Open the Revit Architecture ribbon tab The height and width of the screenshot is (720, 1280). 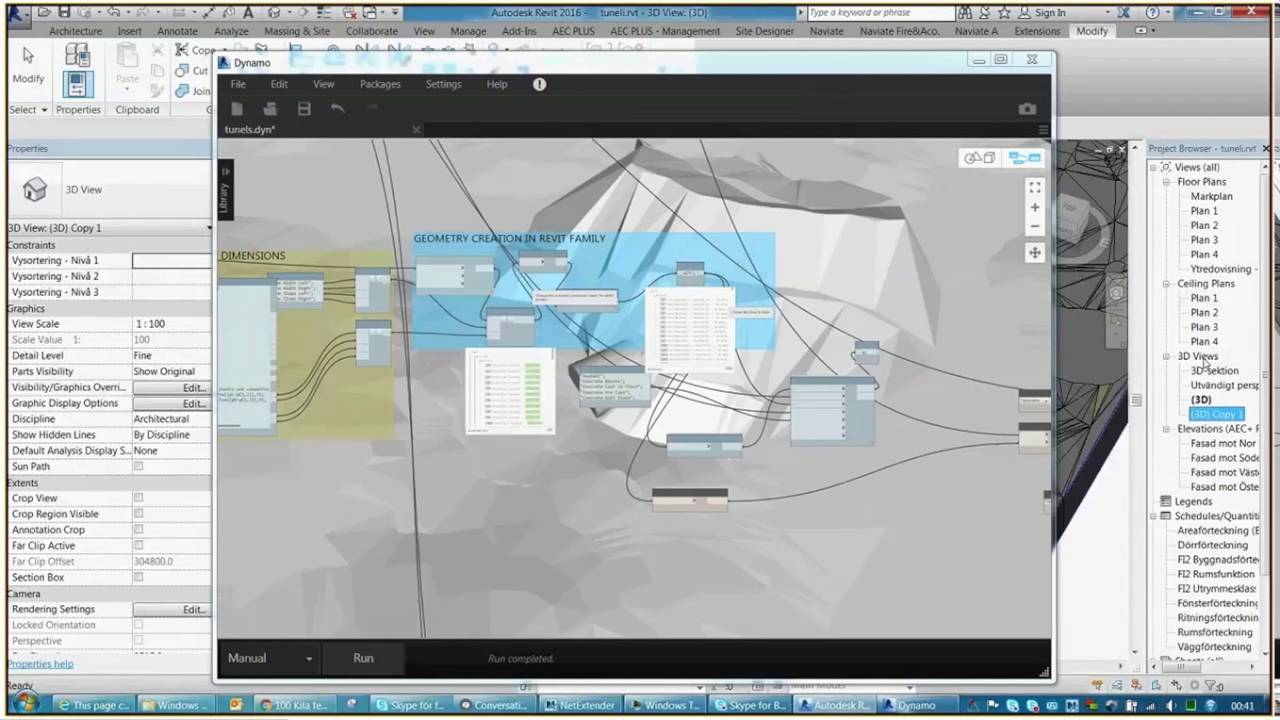[x=75, y=31]
